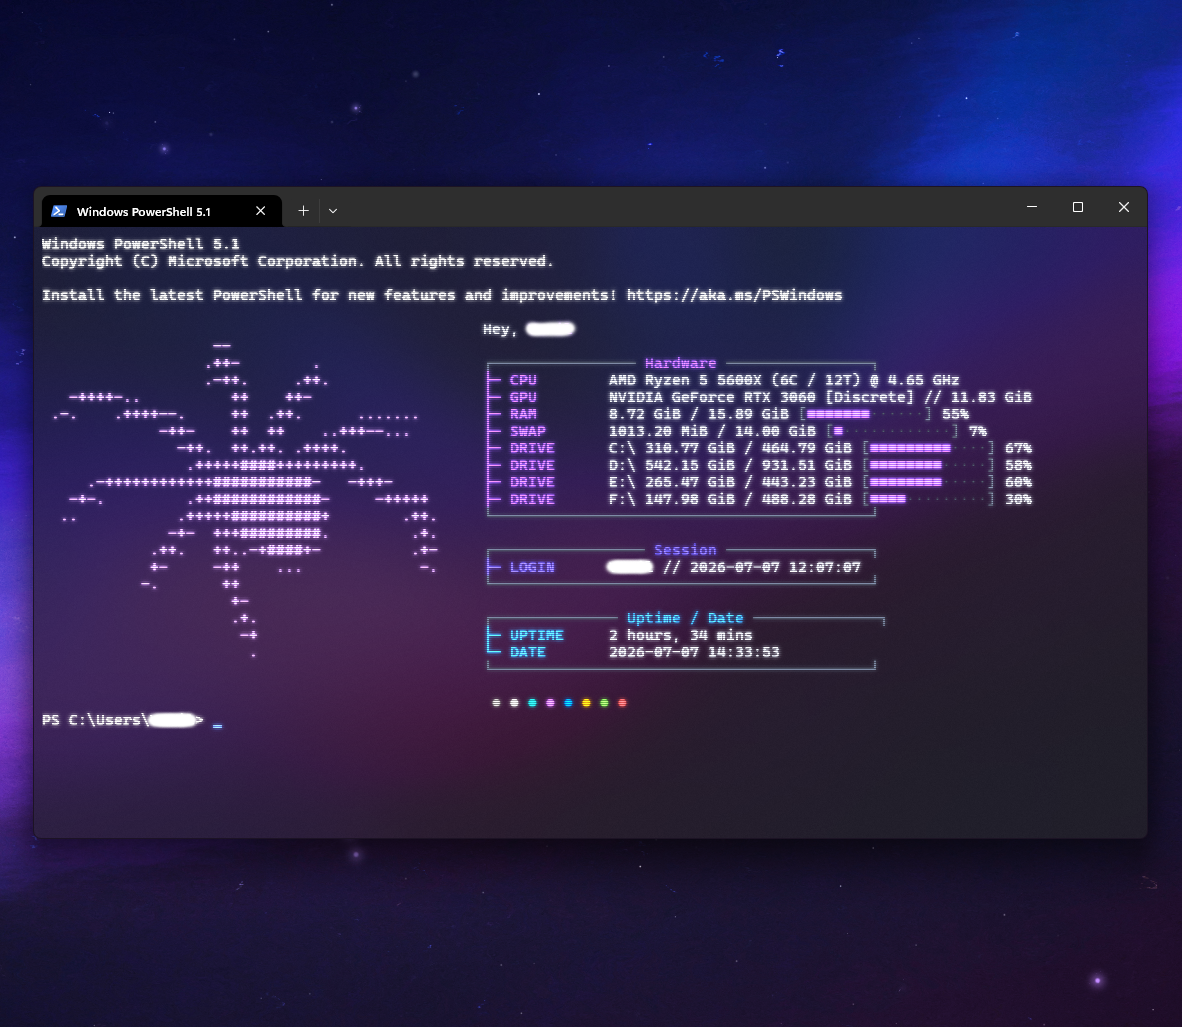Viewport: 1182px width, 1027px height.
Task: Click the SWAP usage bar at 7%
Action: point(893,431)
